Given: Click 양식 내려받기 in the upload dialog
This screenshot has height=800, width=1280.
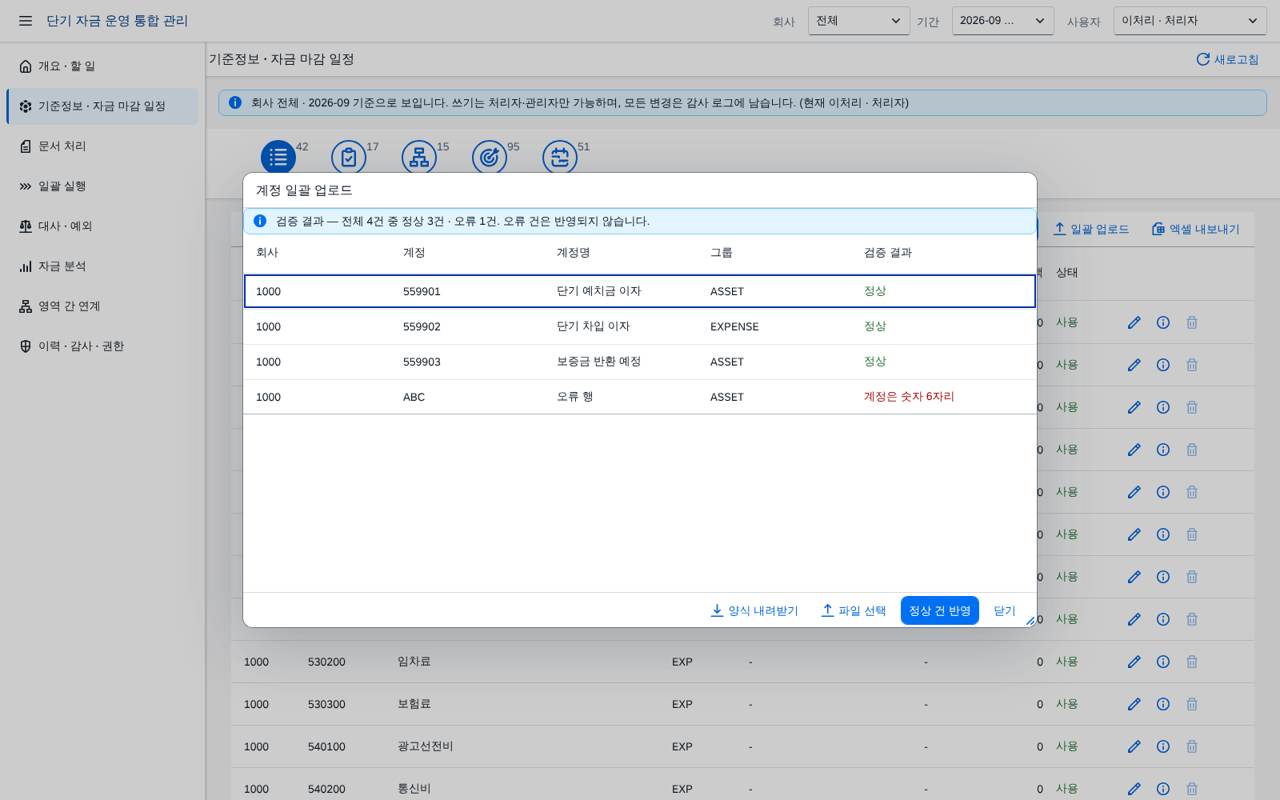Looking at the screenshot, I should tap(754, 610).
